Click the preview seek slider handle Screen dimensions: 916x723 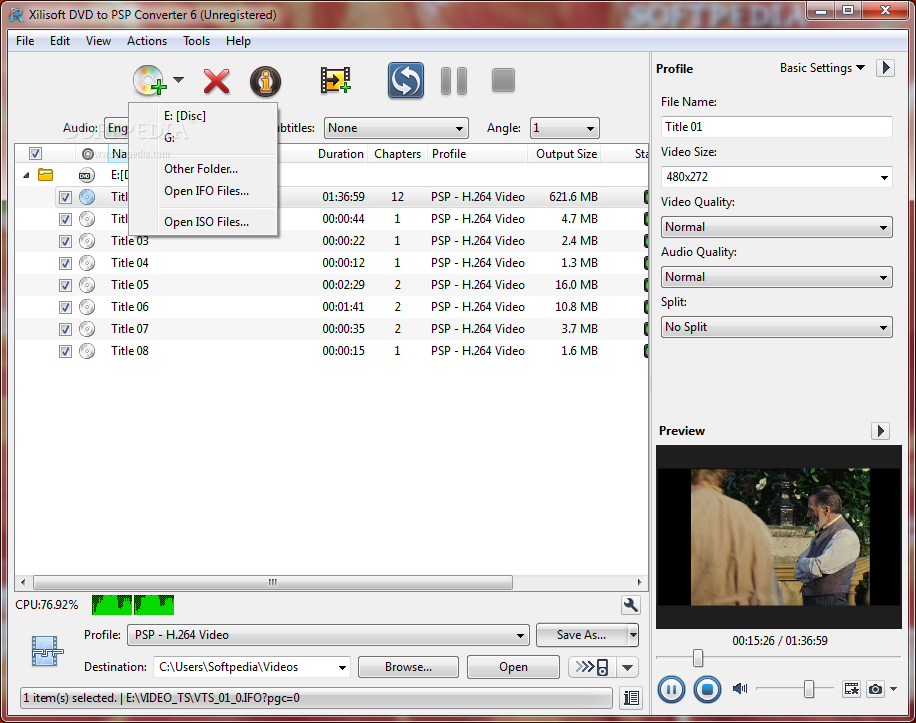tap(698, 658)
